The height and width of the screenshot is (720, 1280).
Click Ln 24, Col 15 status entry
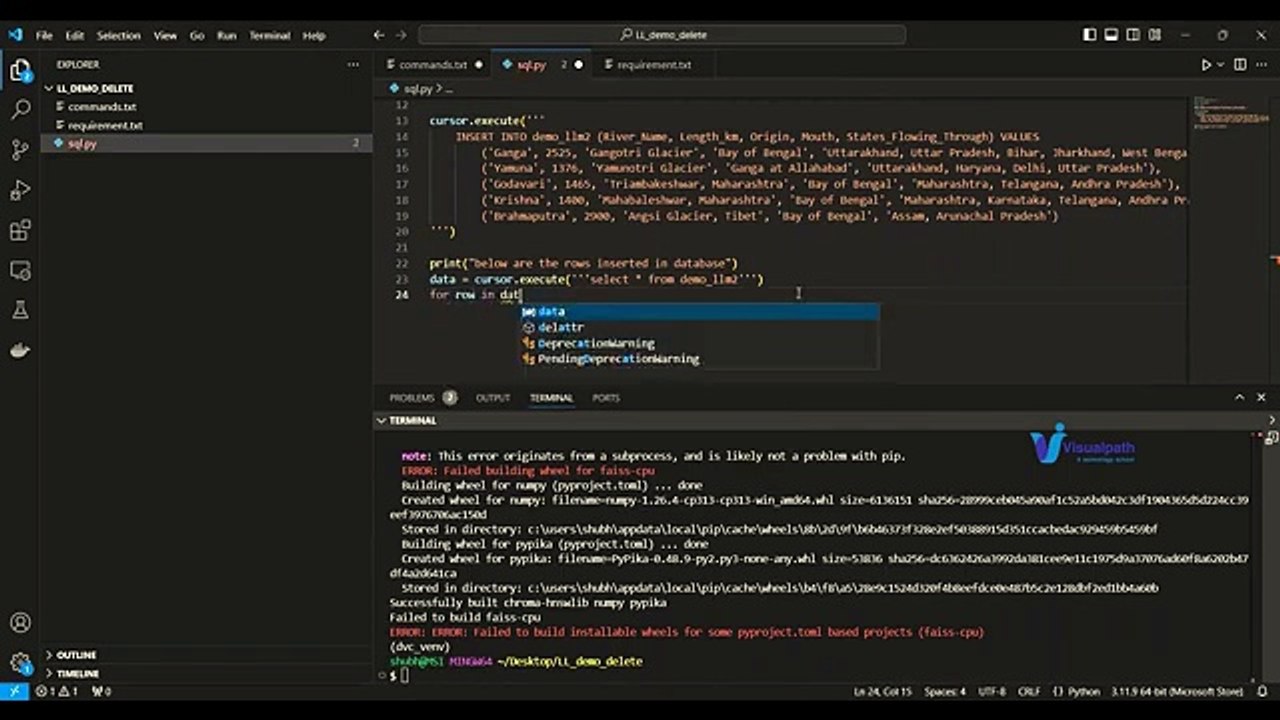coord(882,691)
